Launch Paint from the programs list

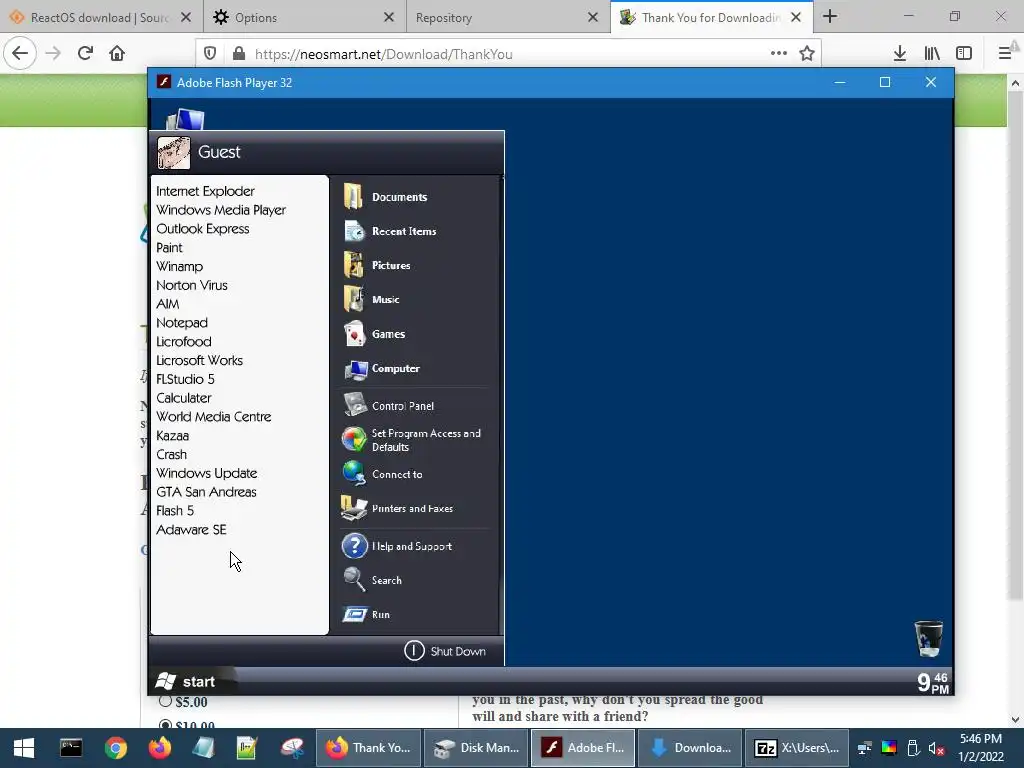coord(169,248)
